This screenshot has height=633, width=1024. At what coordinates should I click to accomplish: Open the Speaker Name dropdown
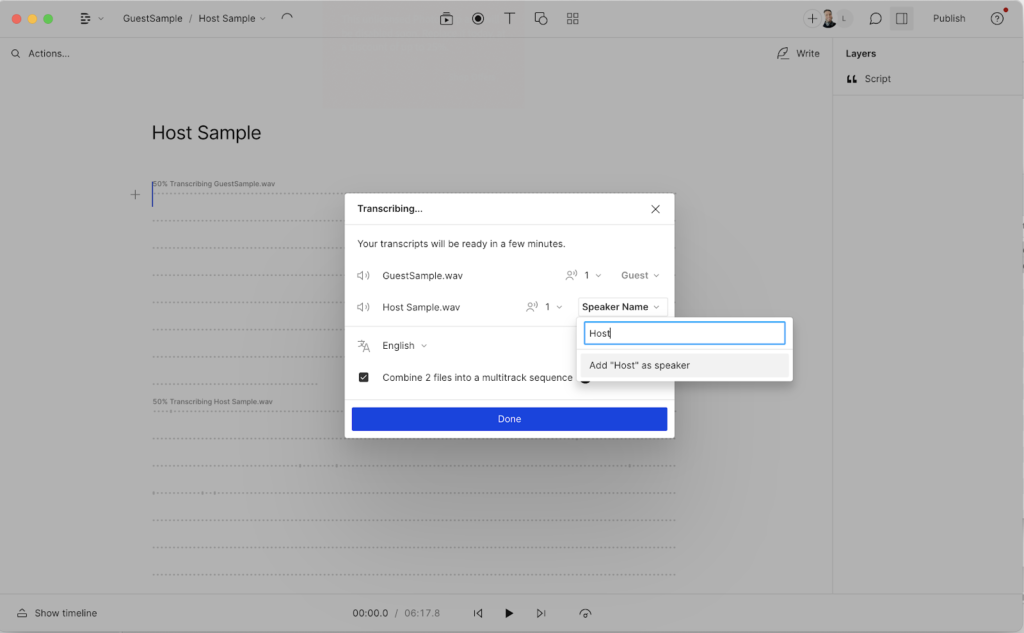click(x=621, y=307)
